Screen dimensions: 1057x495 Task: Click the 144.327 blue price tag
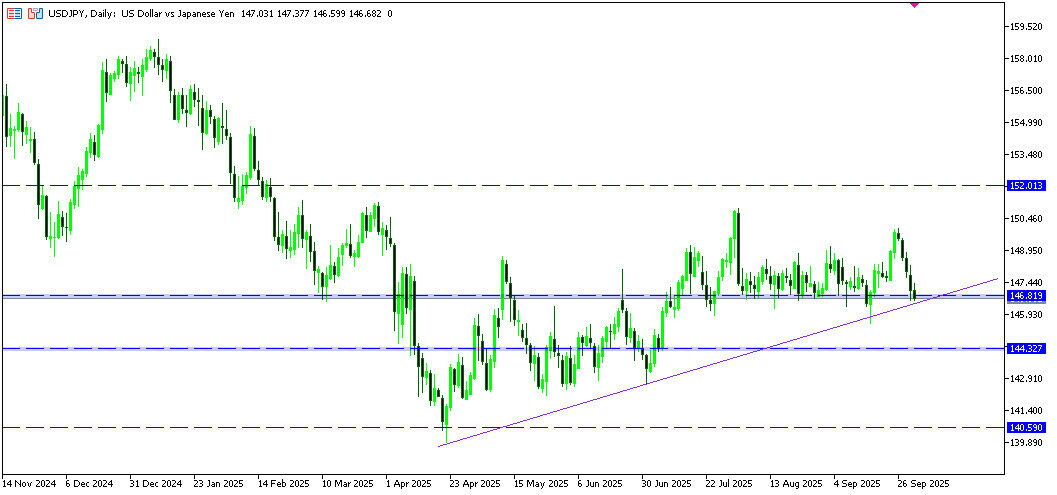tap(1027, 348)
